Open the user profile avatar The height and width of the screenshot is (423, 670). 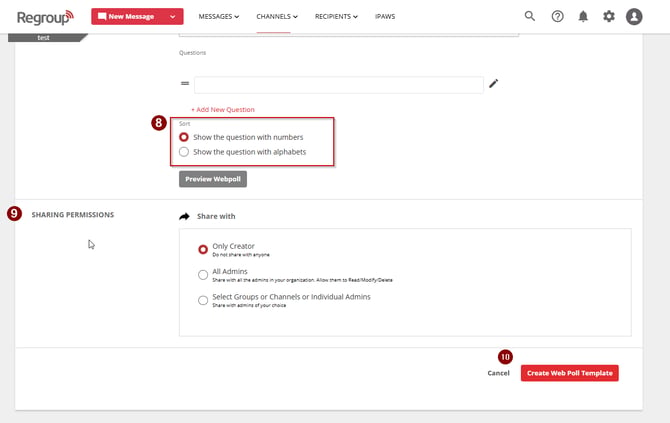634,17
